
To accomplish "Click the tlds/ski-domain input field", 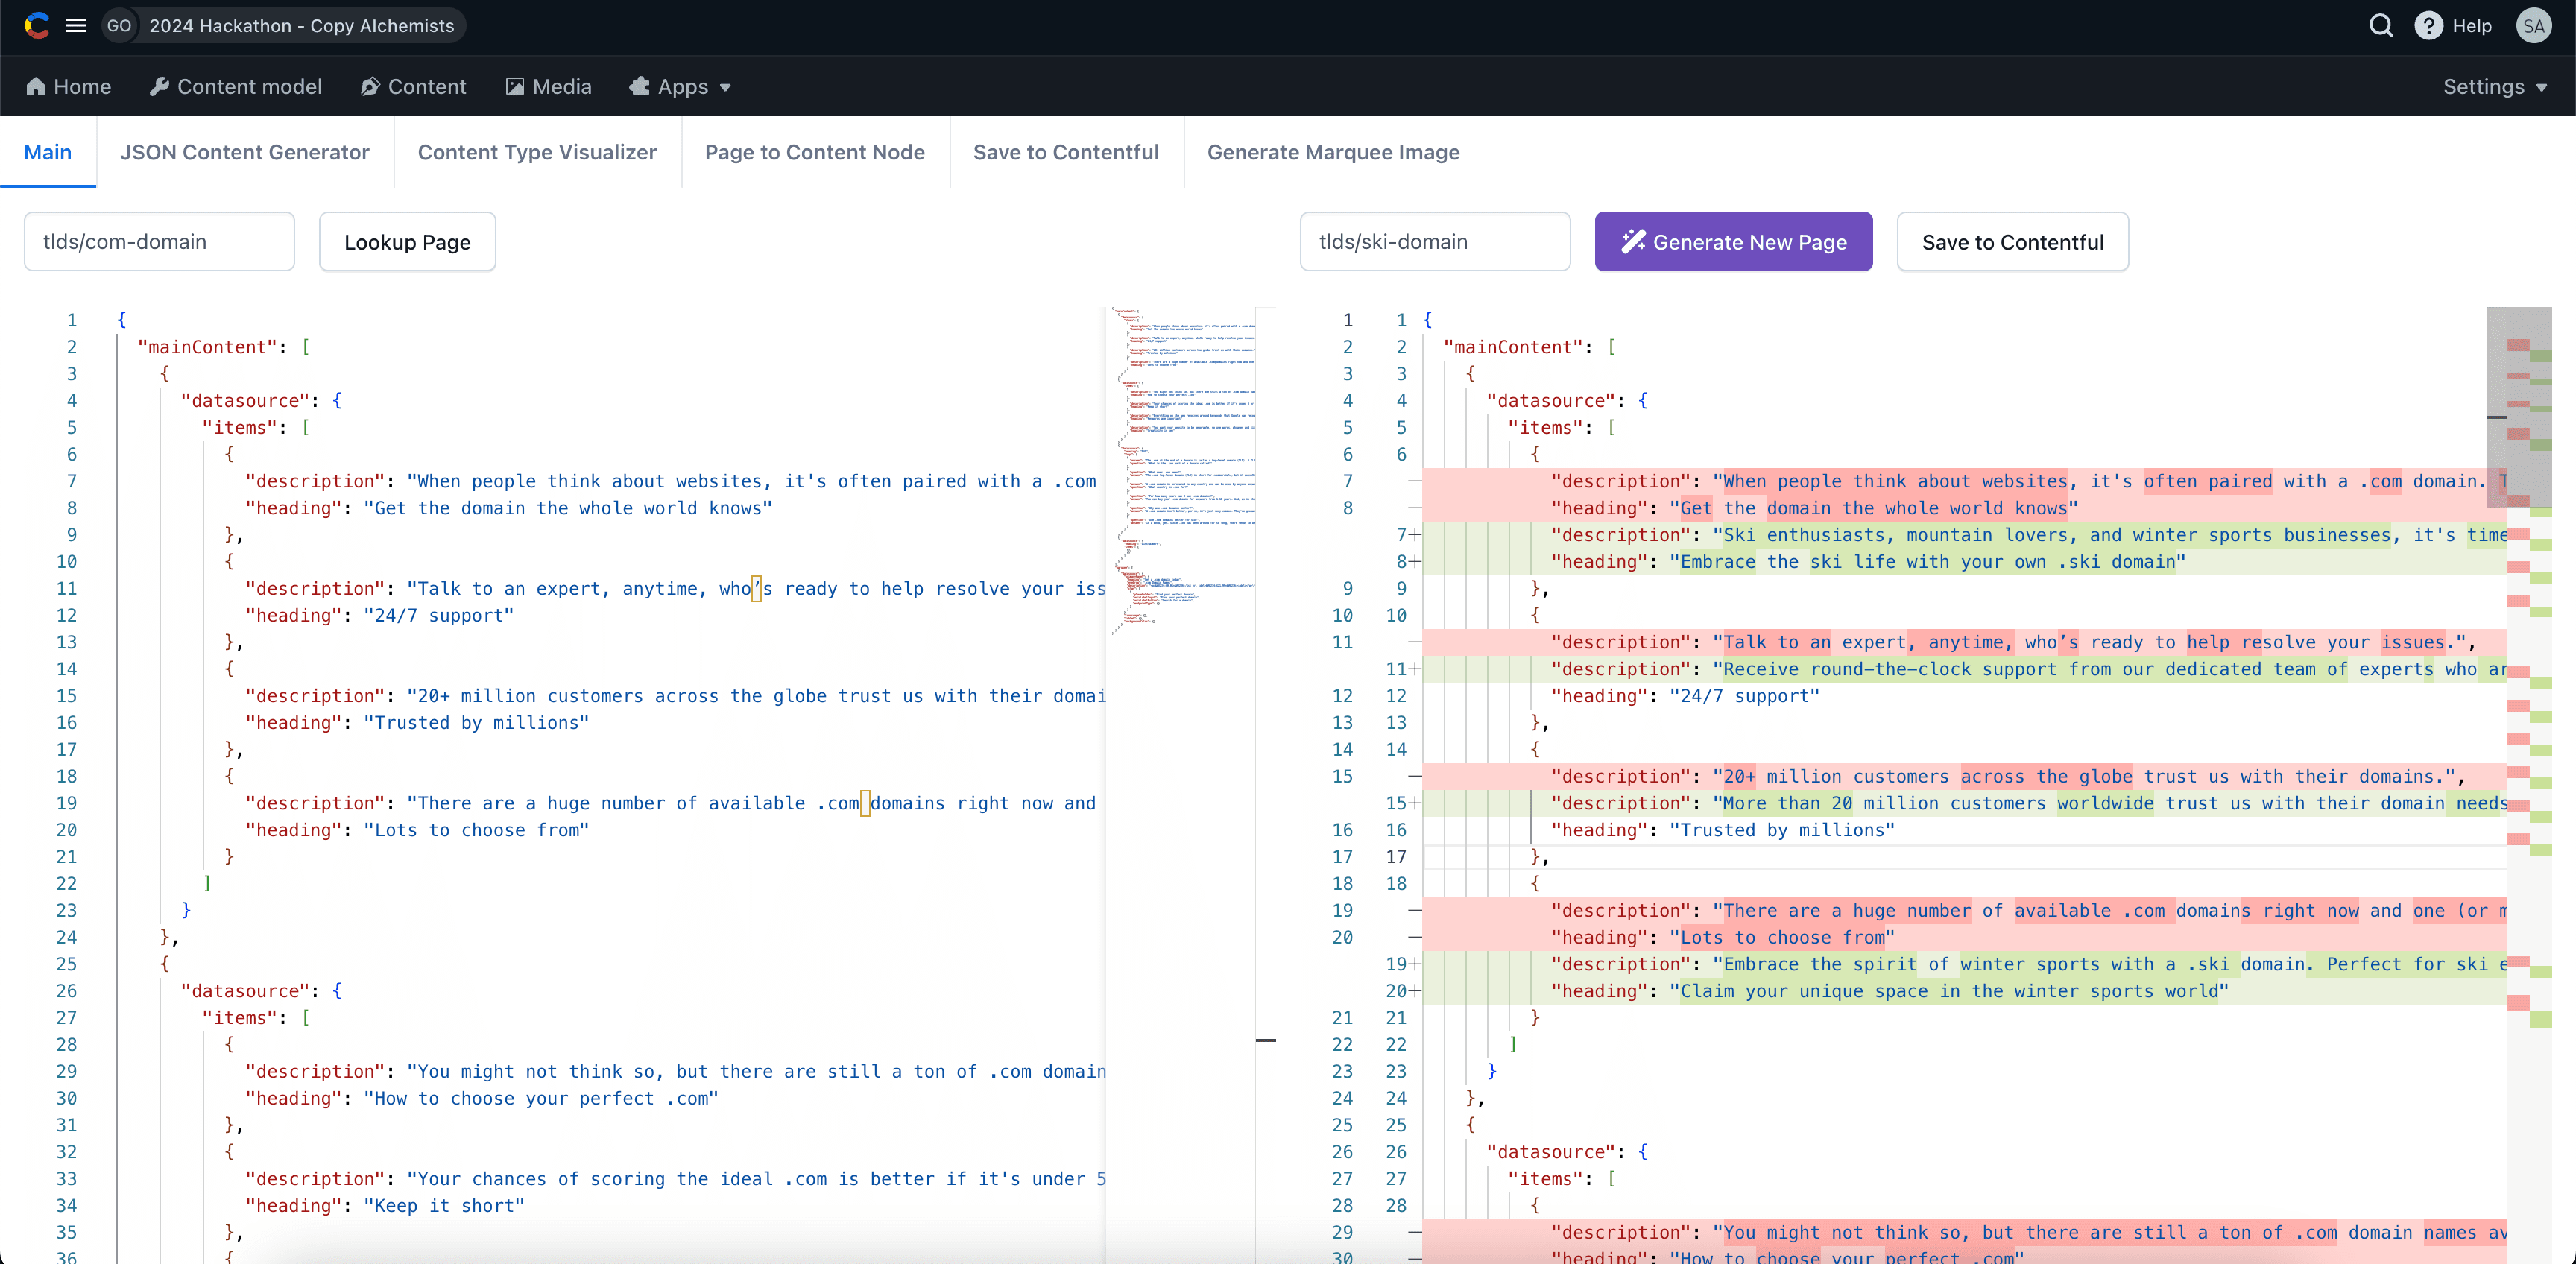I will pyautogui.click(x=1433, y=241).
